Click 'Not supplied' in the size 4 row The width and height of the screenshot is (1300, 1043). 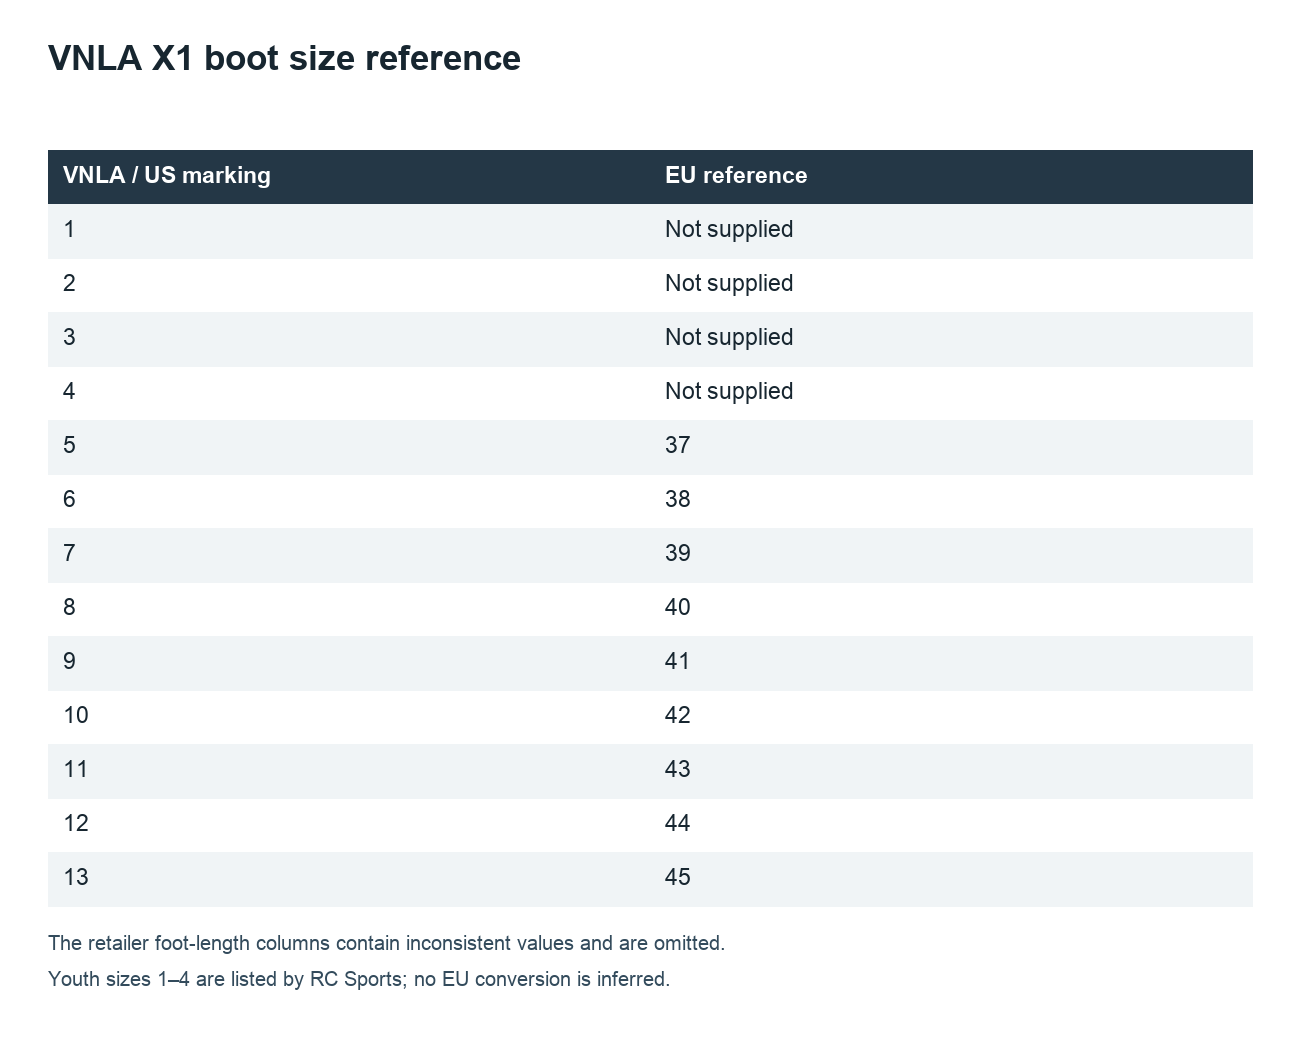pyautogui.click(x=729, y=391)
